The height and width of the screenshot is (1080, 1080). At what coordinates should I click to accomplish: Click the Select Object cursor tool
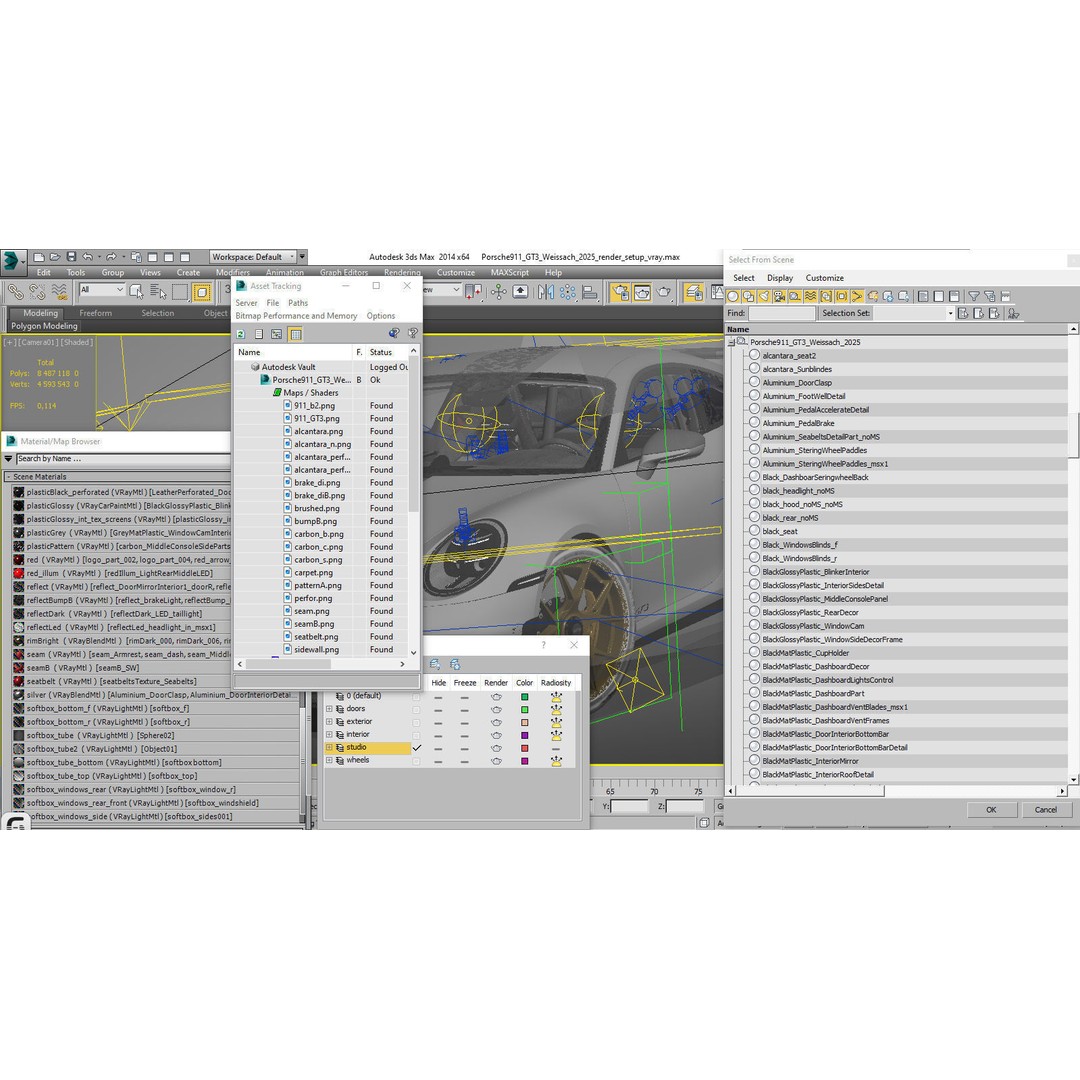[136, 292]
